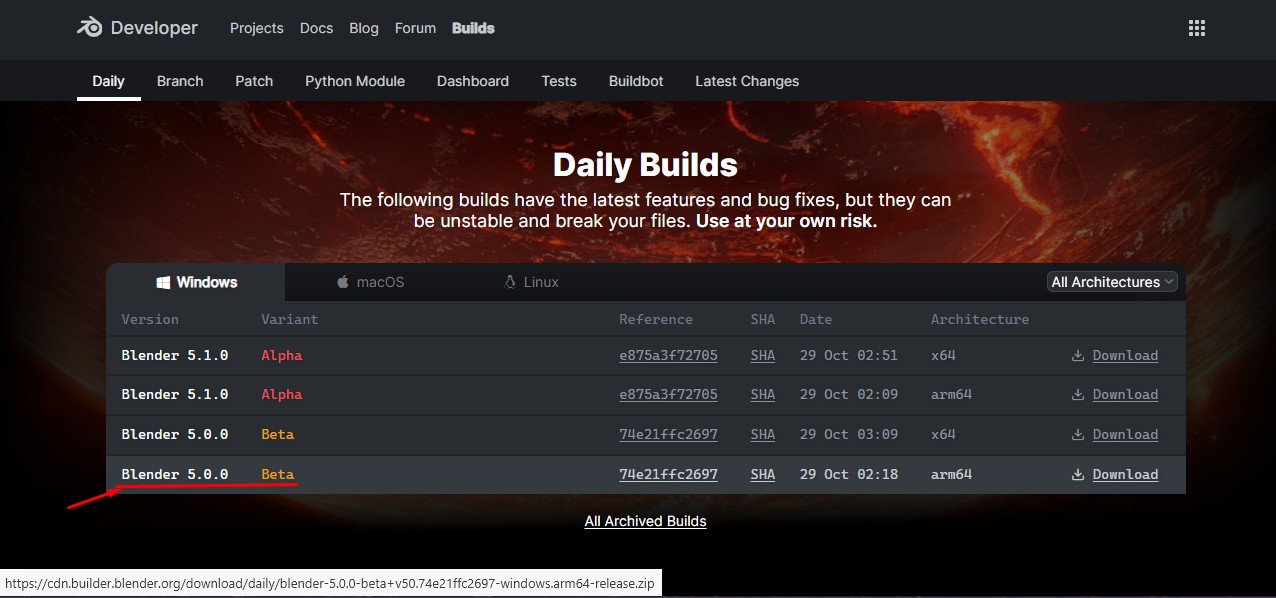The image size is (1276, 598).
Task: Click the Windows logo icon tab
Action: point(163,283)
